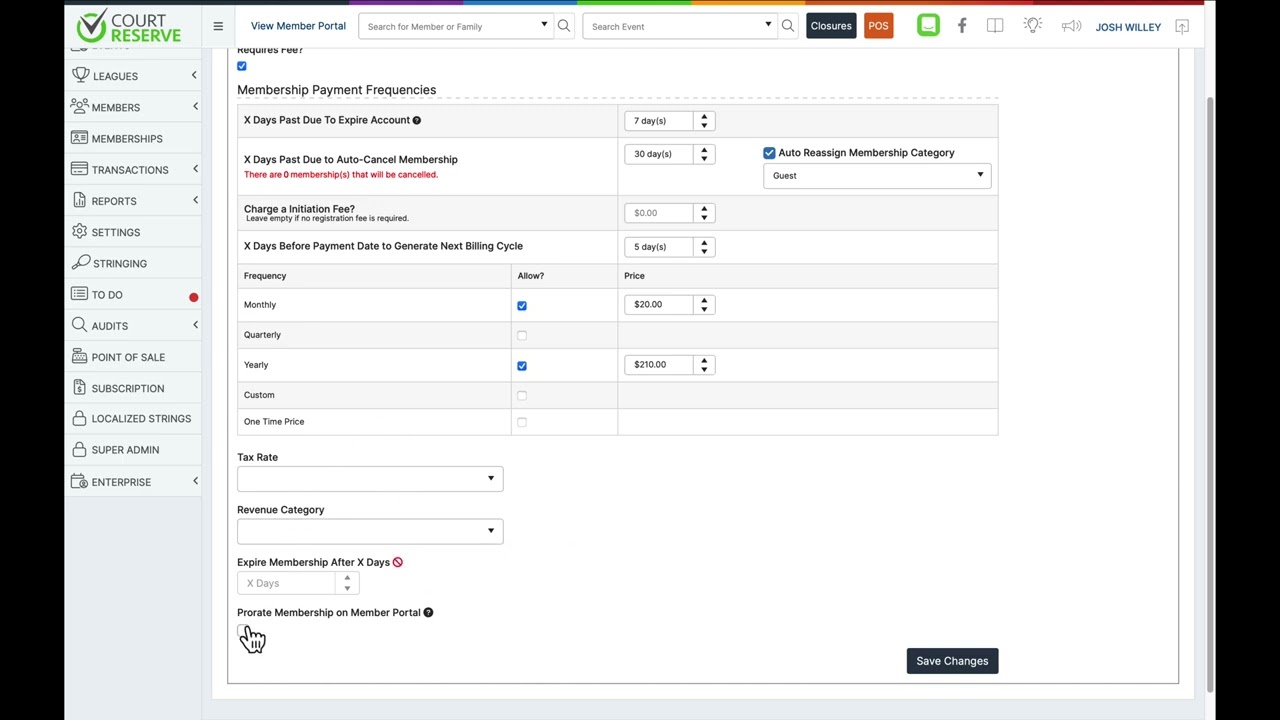Image resolution: width=1280 pixels, height=720 pixels.
Task: Expand the Revenue Category dropdown
Action: coord(370,531)
